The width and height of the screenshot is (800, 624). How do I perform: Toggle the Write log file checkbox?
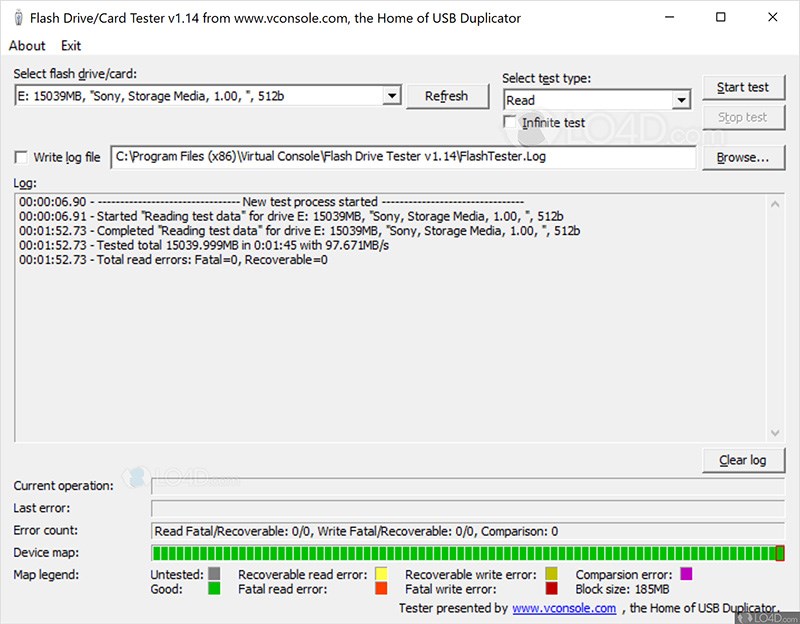click(x=21, y=157)
